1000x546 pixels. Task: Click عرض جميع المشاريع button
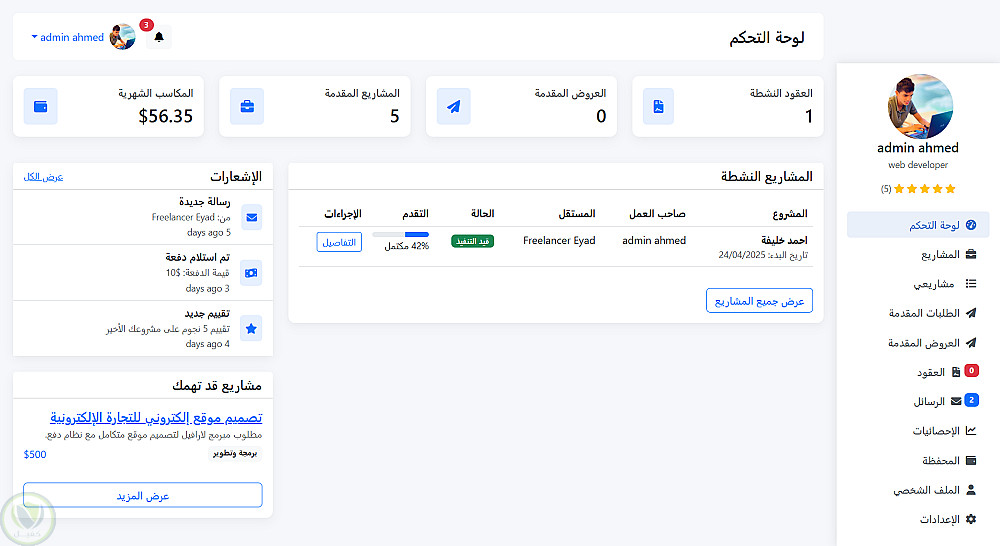tap(759, 301)
